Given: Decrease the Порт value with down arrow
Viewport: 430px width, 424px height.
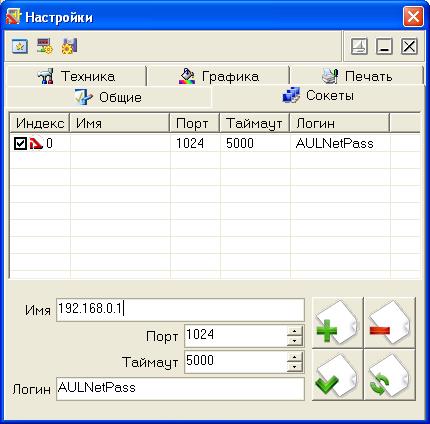Looking at the screenshot, I should click(294, 341).
